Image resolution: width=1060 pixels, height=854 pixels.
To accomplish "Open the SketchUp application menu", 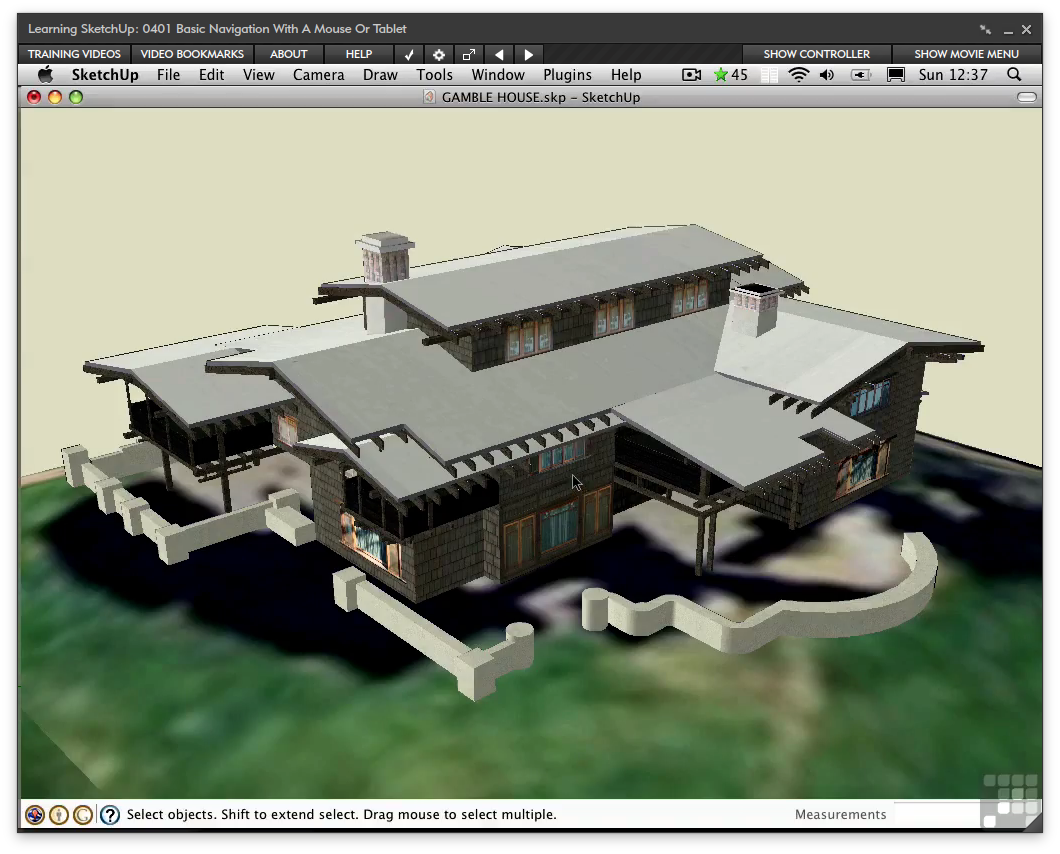I will click(105, 75).
